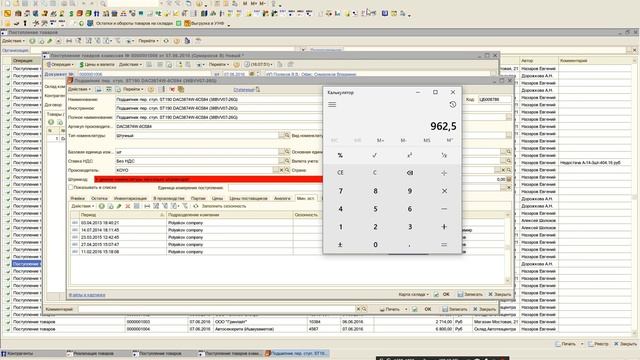Click 'OK' in the receipt document footer
640x360 pixels.
coord(427,309)
